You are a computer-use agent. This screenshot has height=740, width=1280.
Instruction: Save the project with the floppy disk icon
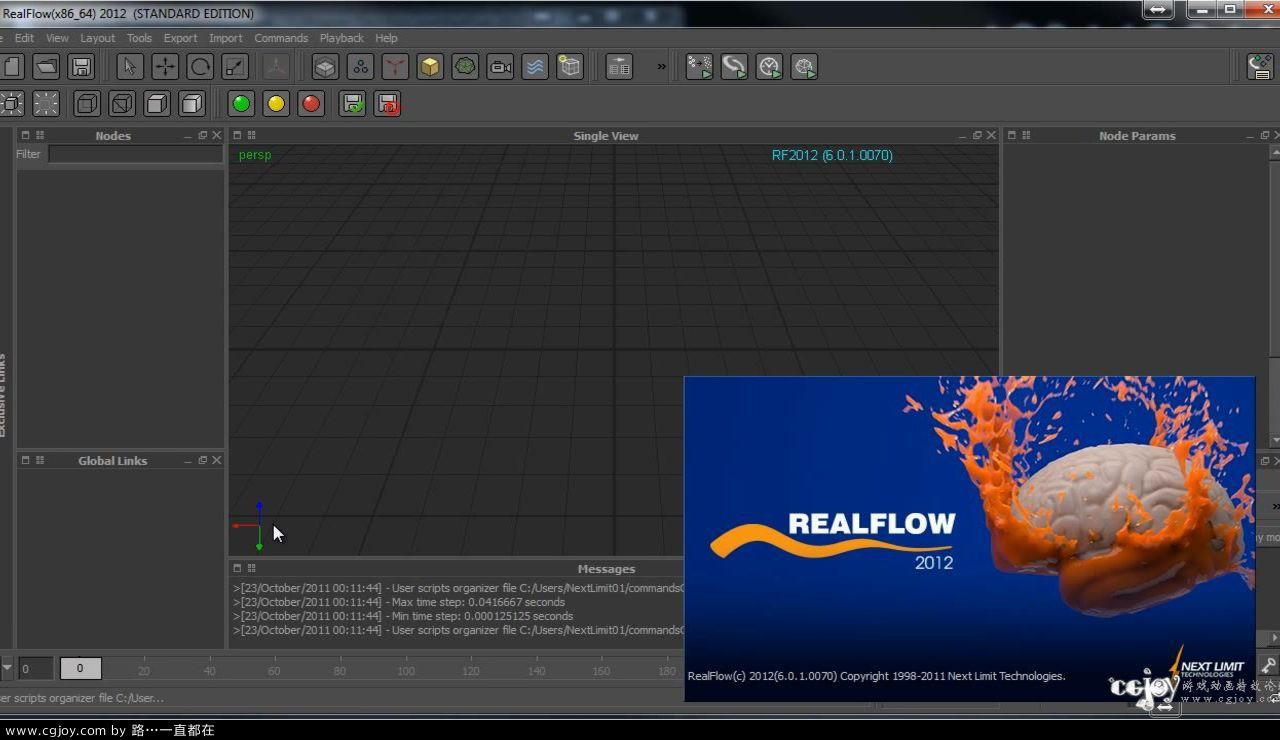81,67
